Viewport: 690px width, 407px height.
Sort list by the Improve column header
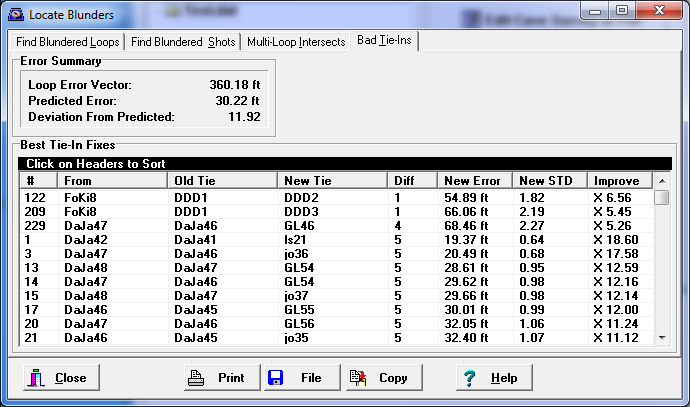[x=620, y=181]
